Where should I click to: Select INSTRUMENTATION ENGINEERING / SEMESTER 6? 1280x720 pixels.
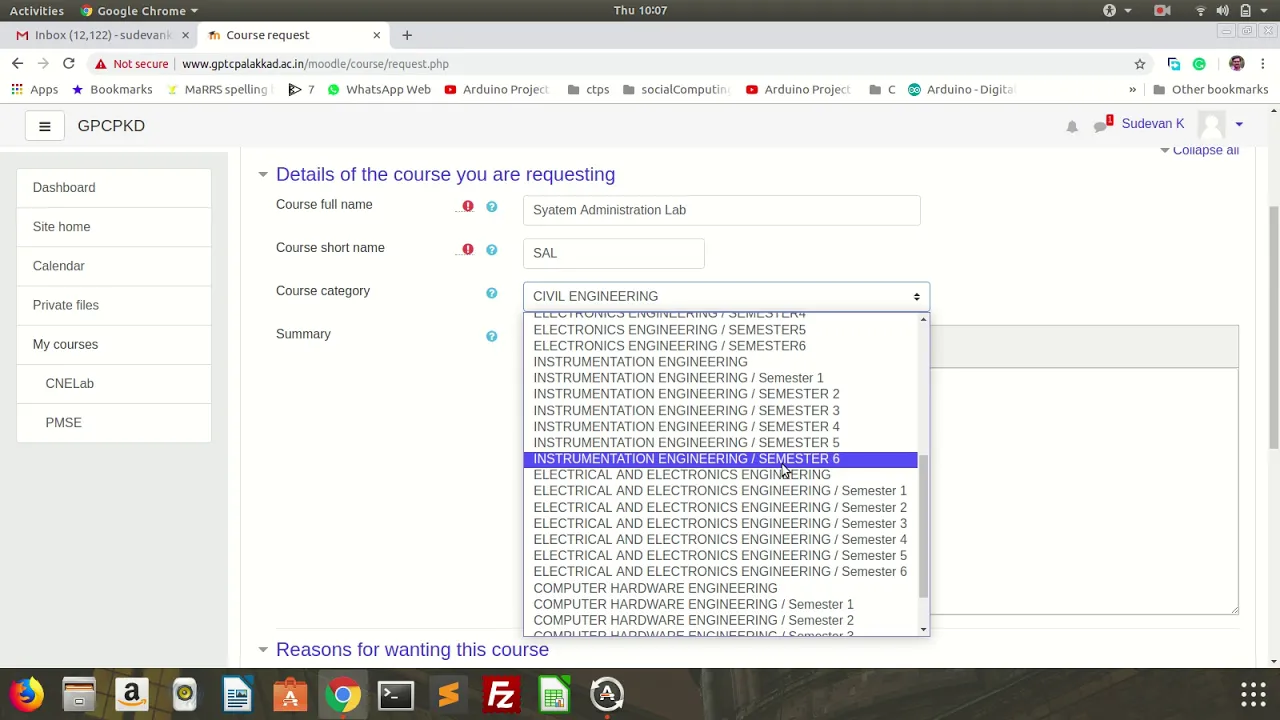pyautogui.click(x=720, y=459)
